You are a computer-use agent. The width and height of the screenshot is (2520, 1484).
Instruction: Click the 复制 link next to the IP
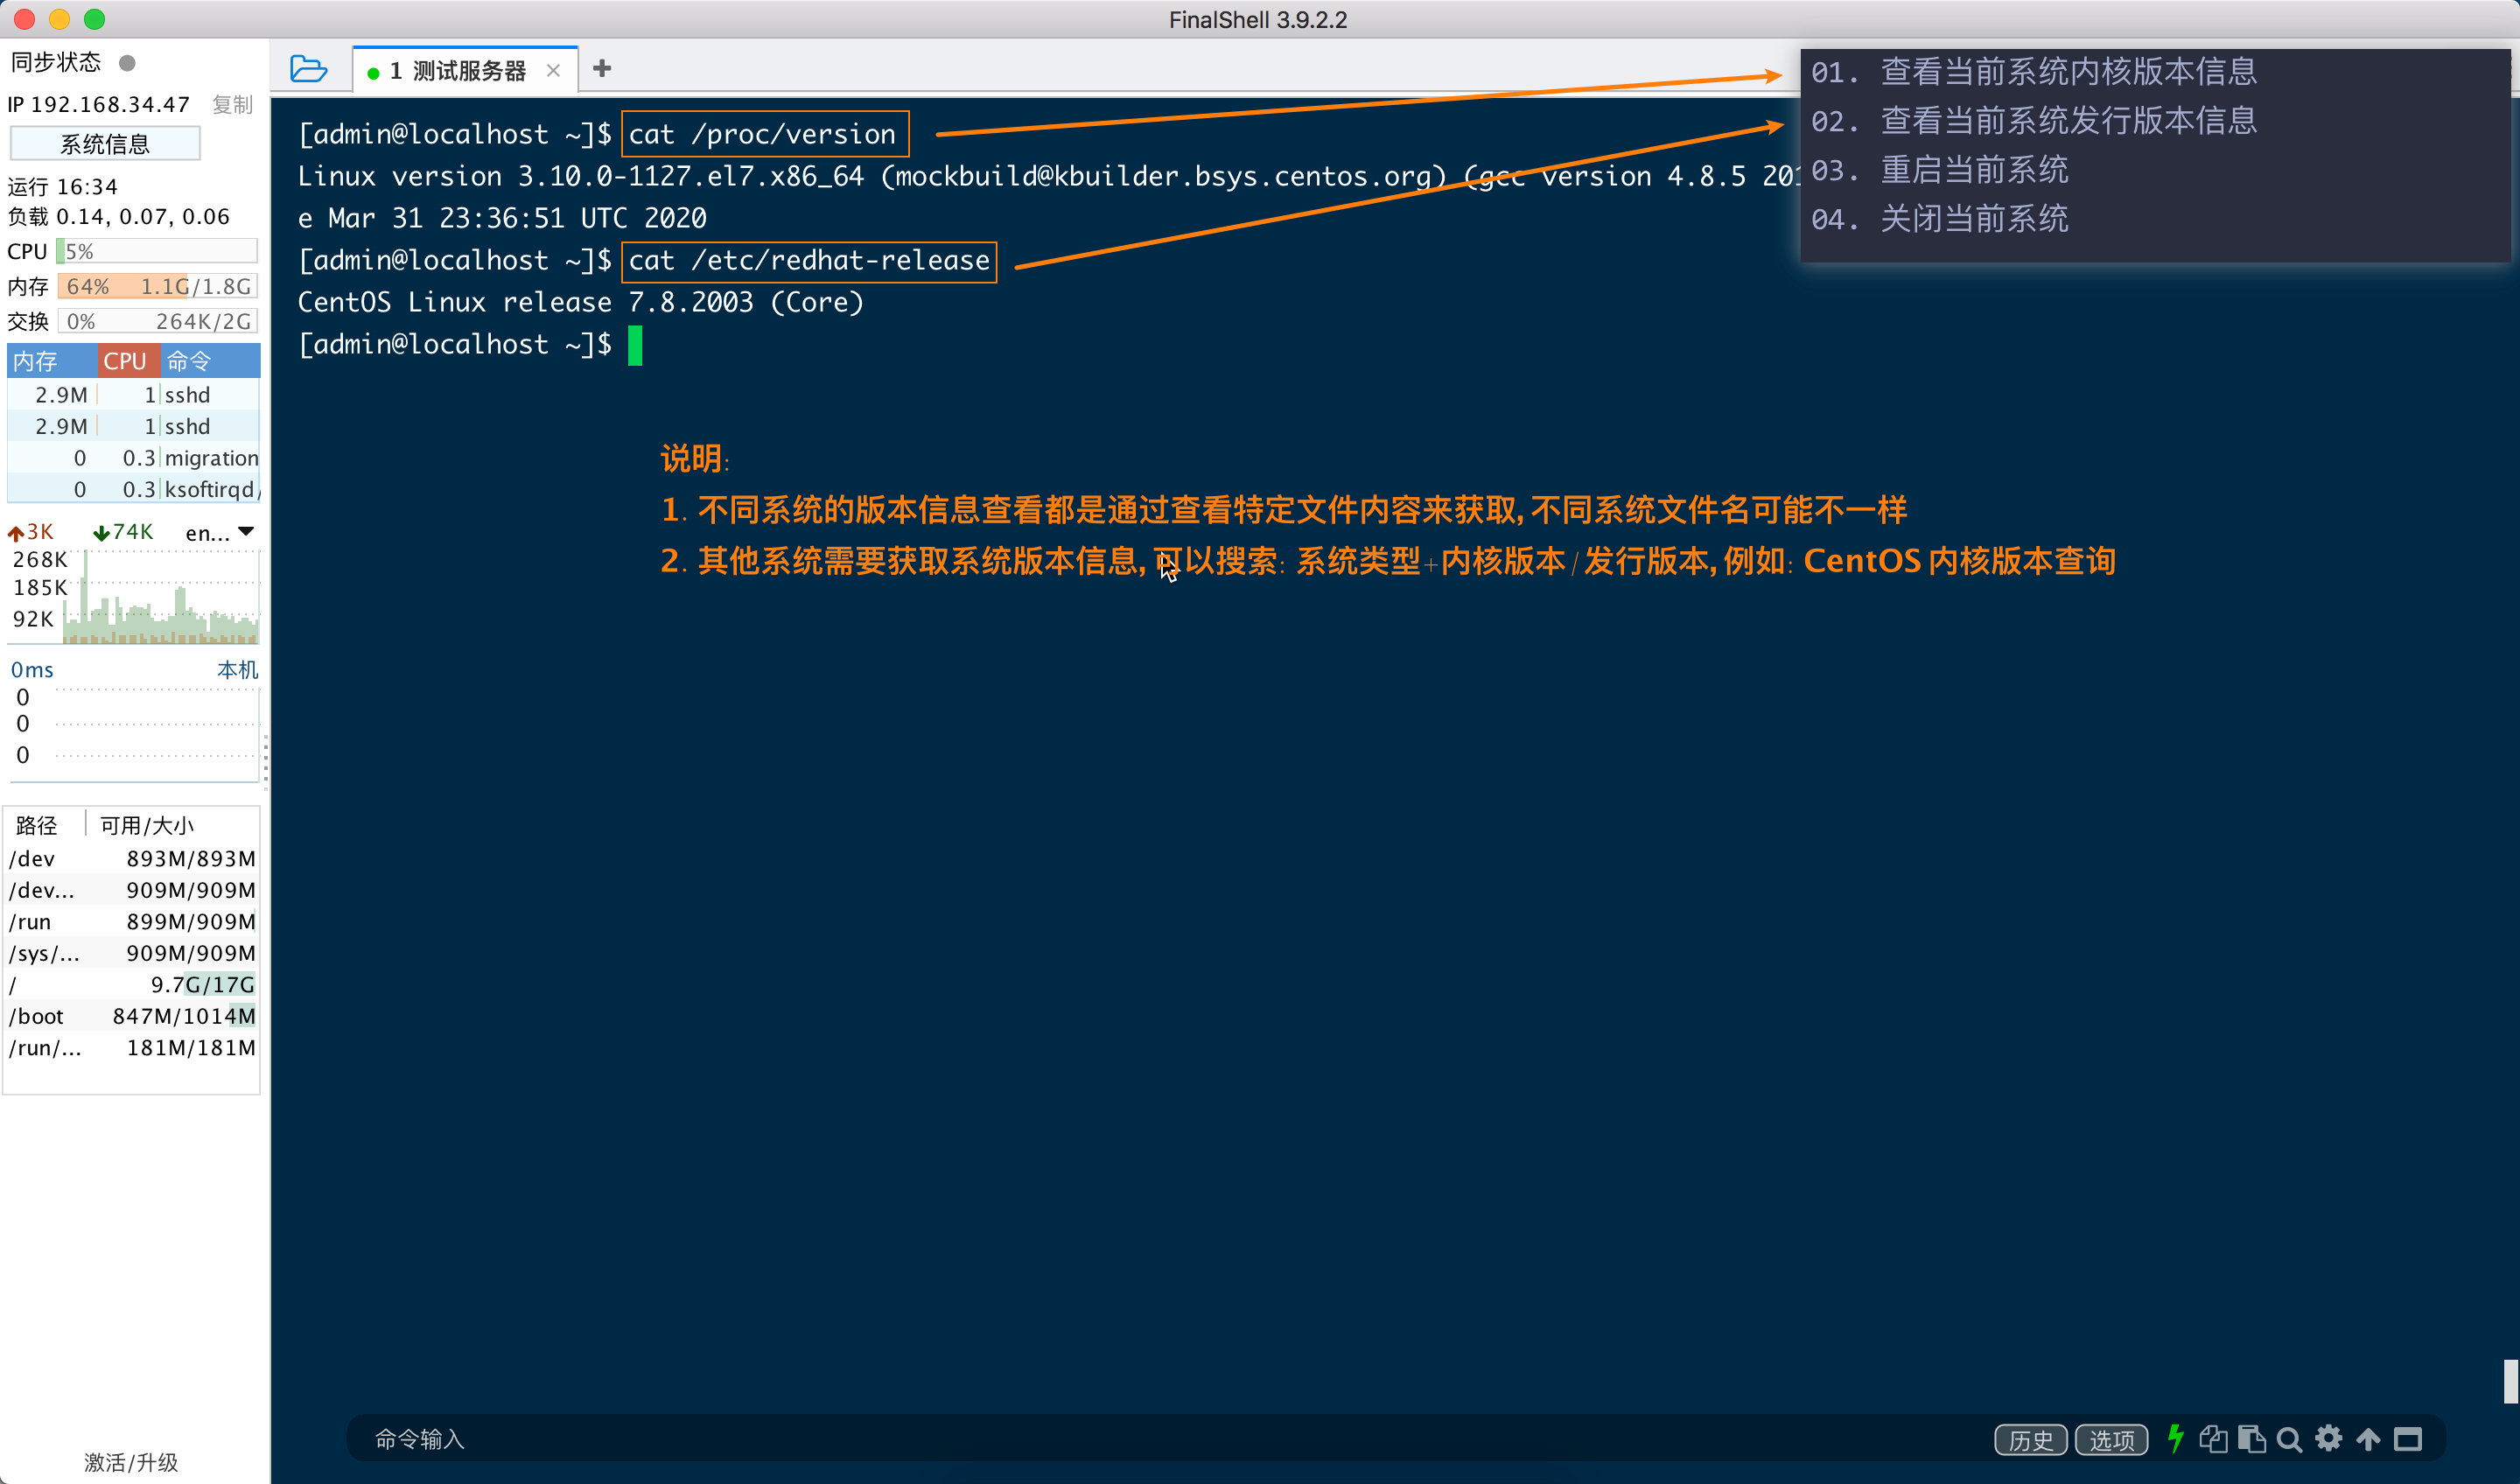coord(232,104)
